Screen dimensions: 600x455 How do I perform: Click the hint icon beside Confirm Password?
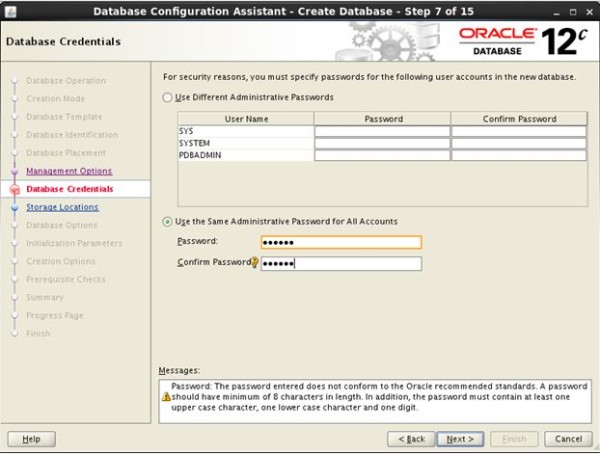pos(255,263)
